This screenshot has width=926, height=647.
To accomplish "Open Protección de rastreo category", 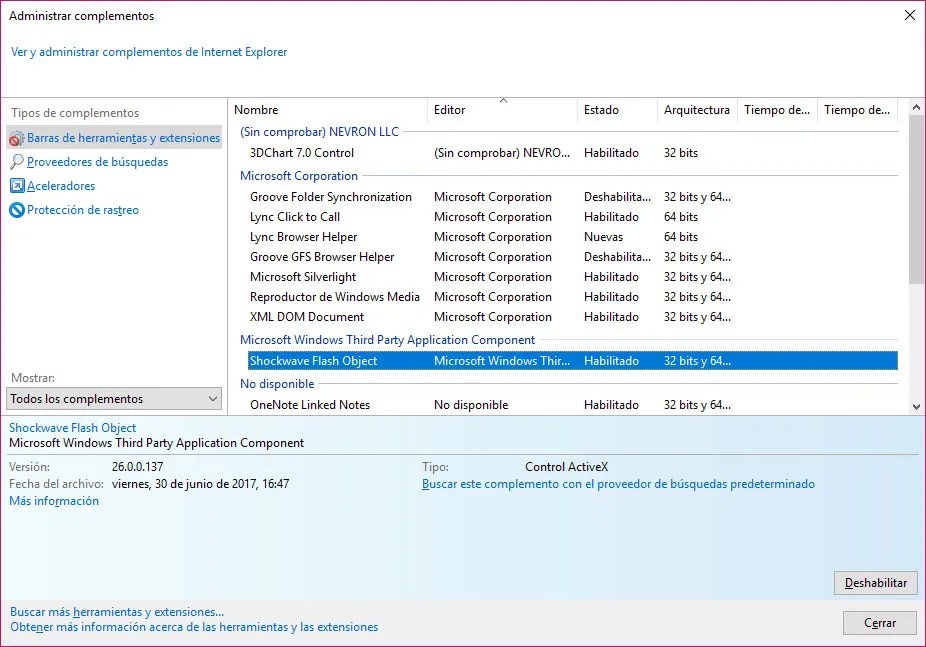I will click(83, 210).
